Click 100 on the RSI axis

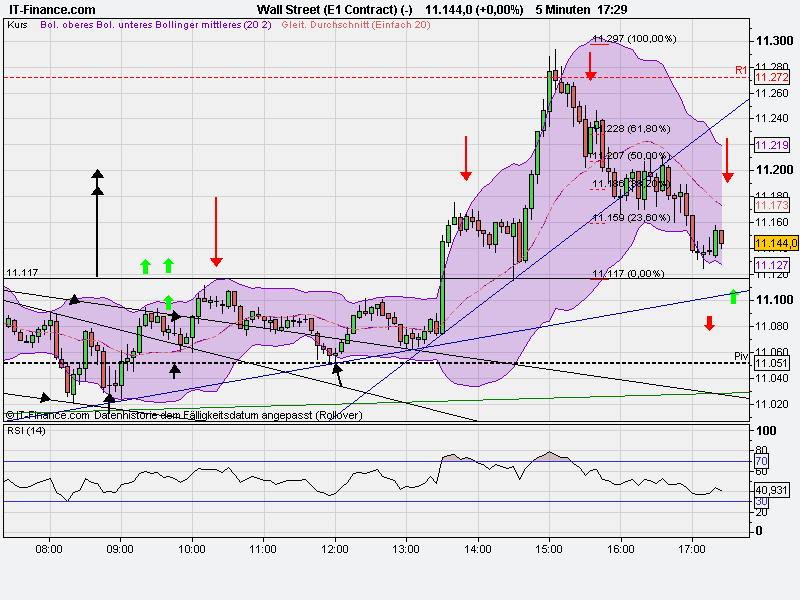pyautogui.click(x=766, y=431)
